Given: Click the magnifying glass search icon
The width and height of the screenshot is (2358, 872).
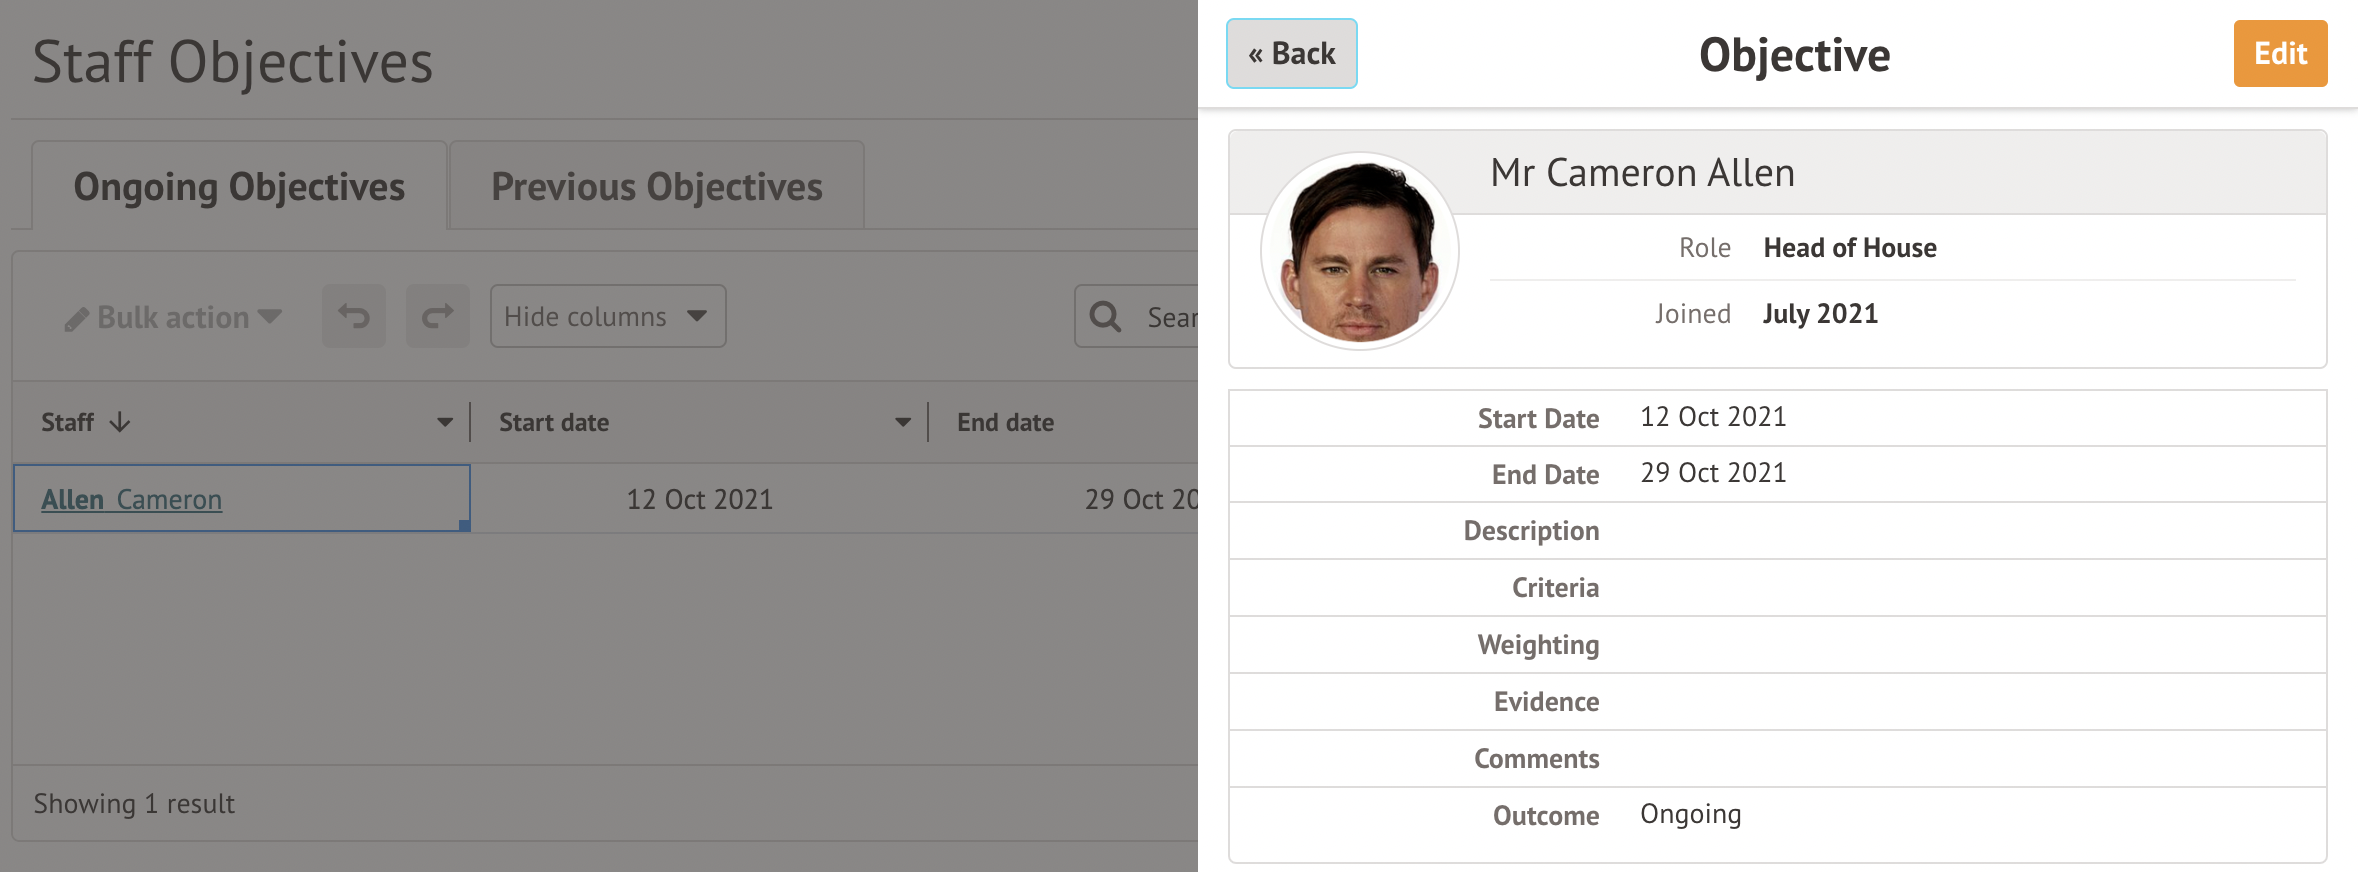Looking at the screenshot, I should 1105,317.
